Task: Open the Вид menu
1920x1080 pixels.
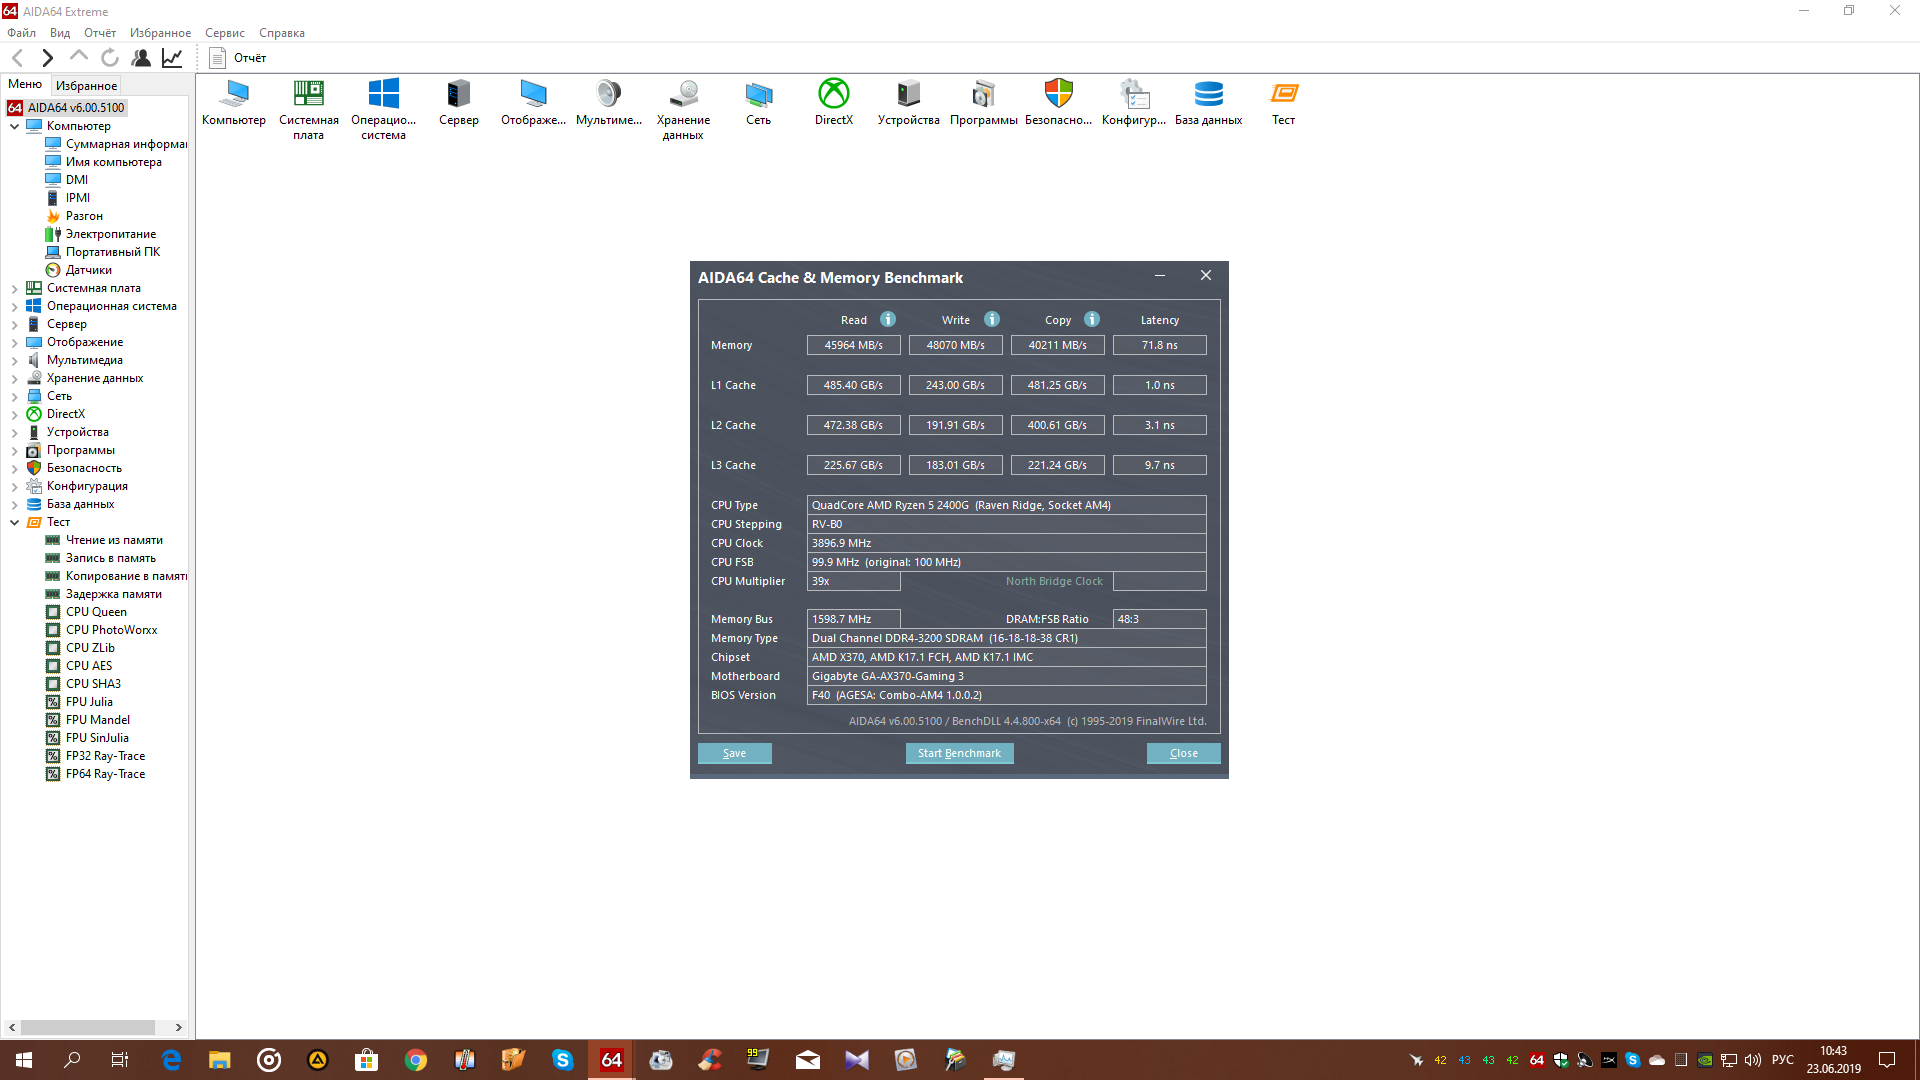Action: tap(60, 33)
